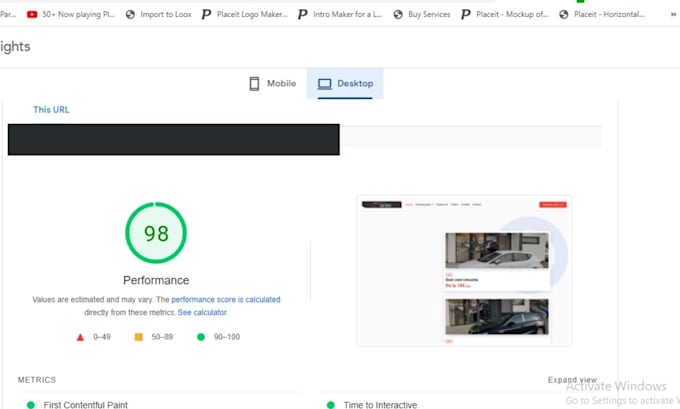Click the mobile phone icon

tap(255, 84)
